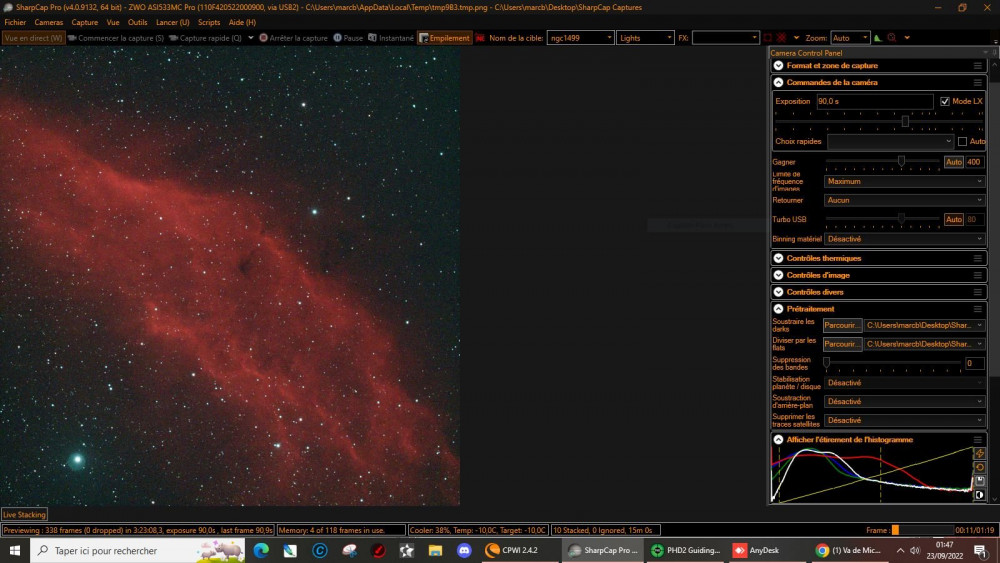Open the Fichier menu
The width and height of the screenshot is (1000, 563).
coord(15,22)
